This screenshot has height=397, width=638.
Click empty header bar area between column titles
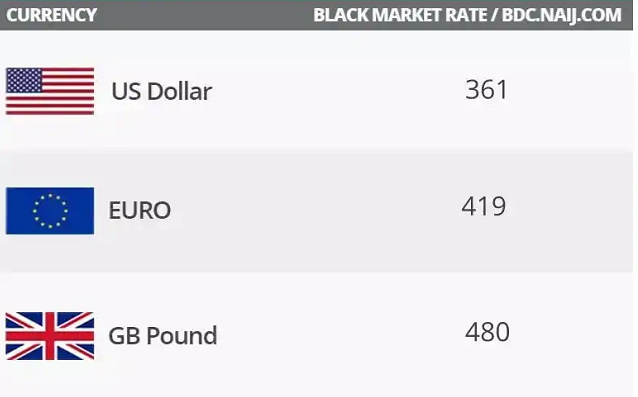(203, 15)
